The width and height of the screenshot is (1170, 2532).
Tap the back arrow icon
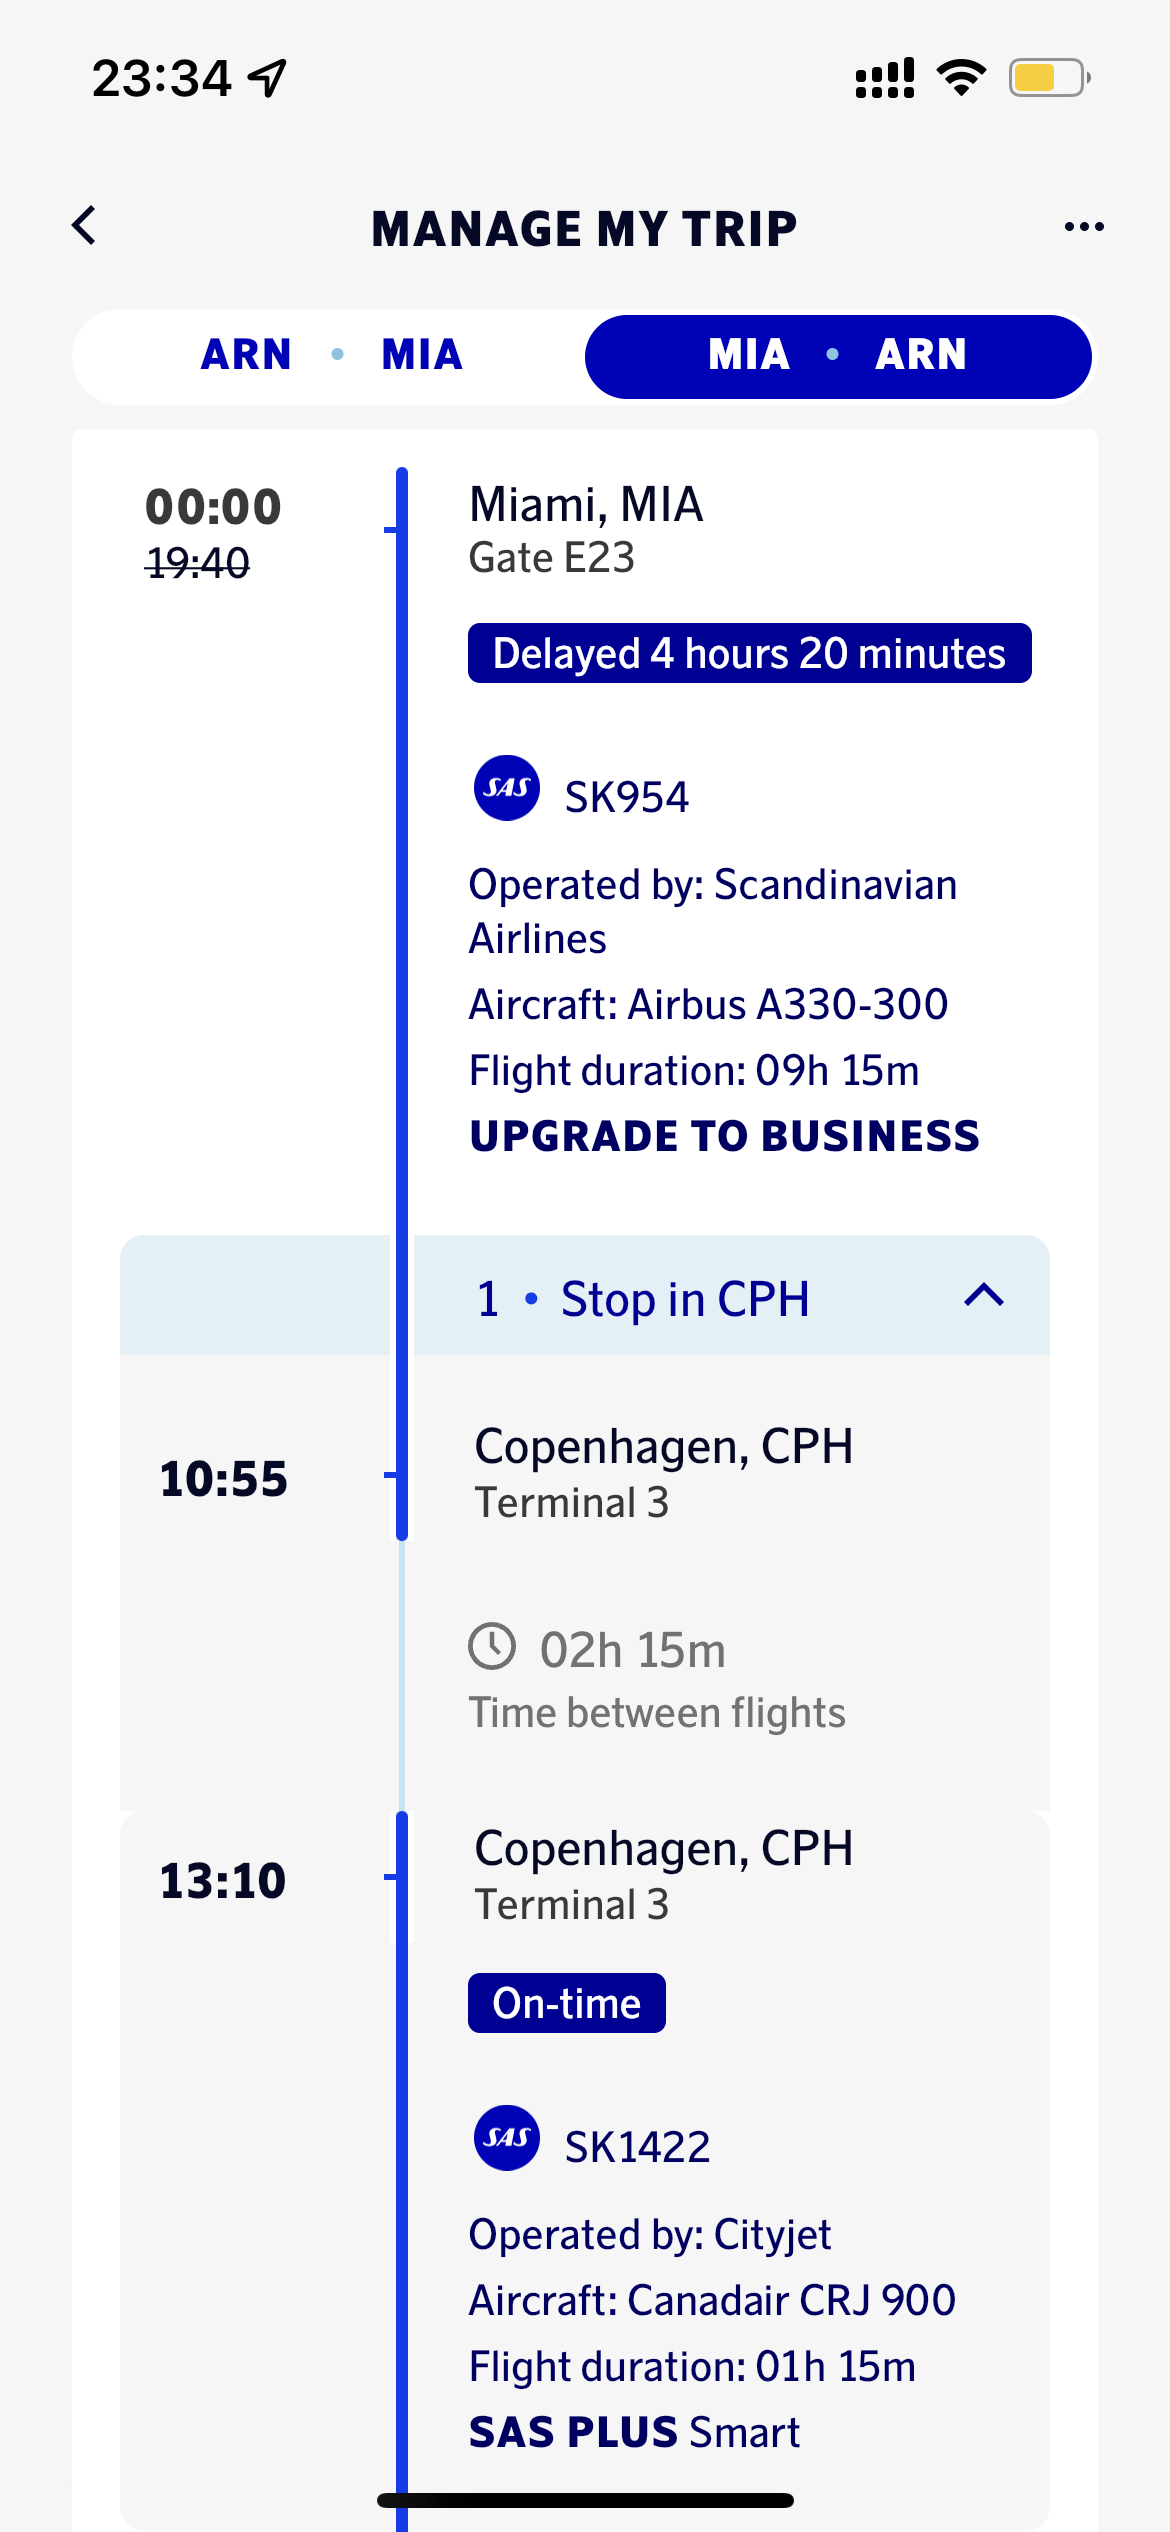pos(85,226)
